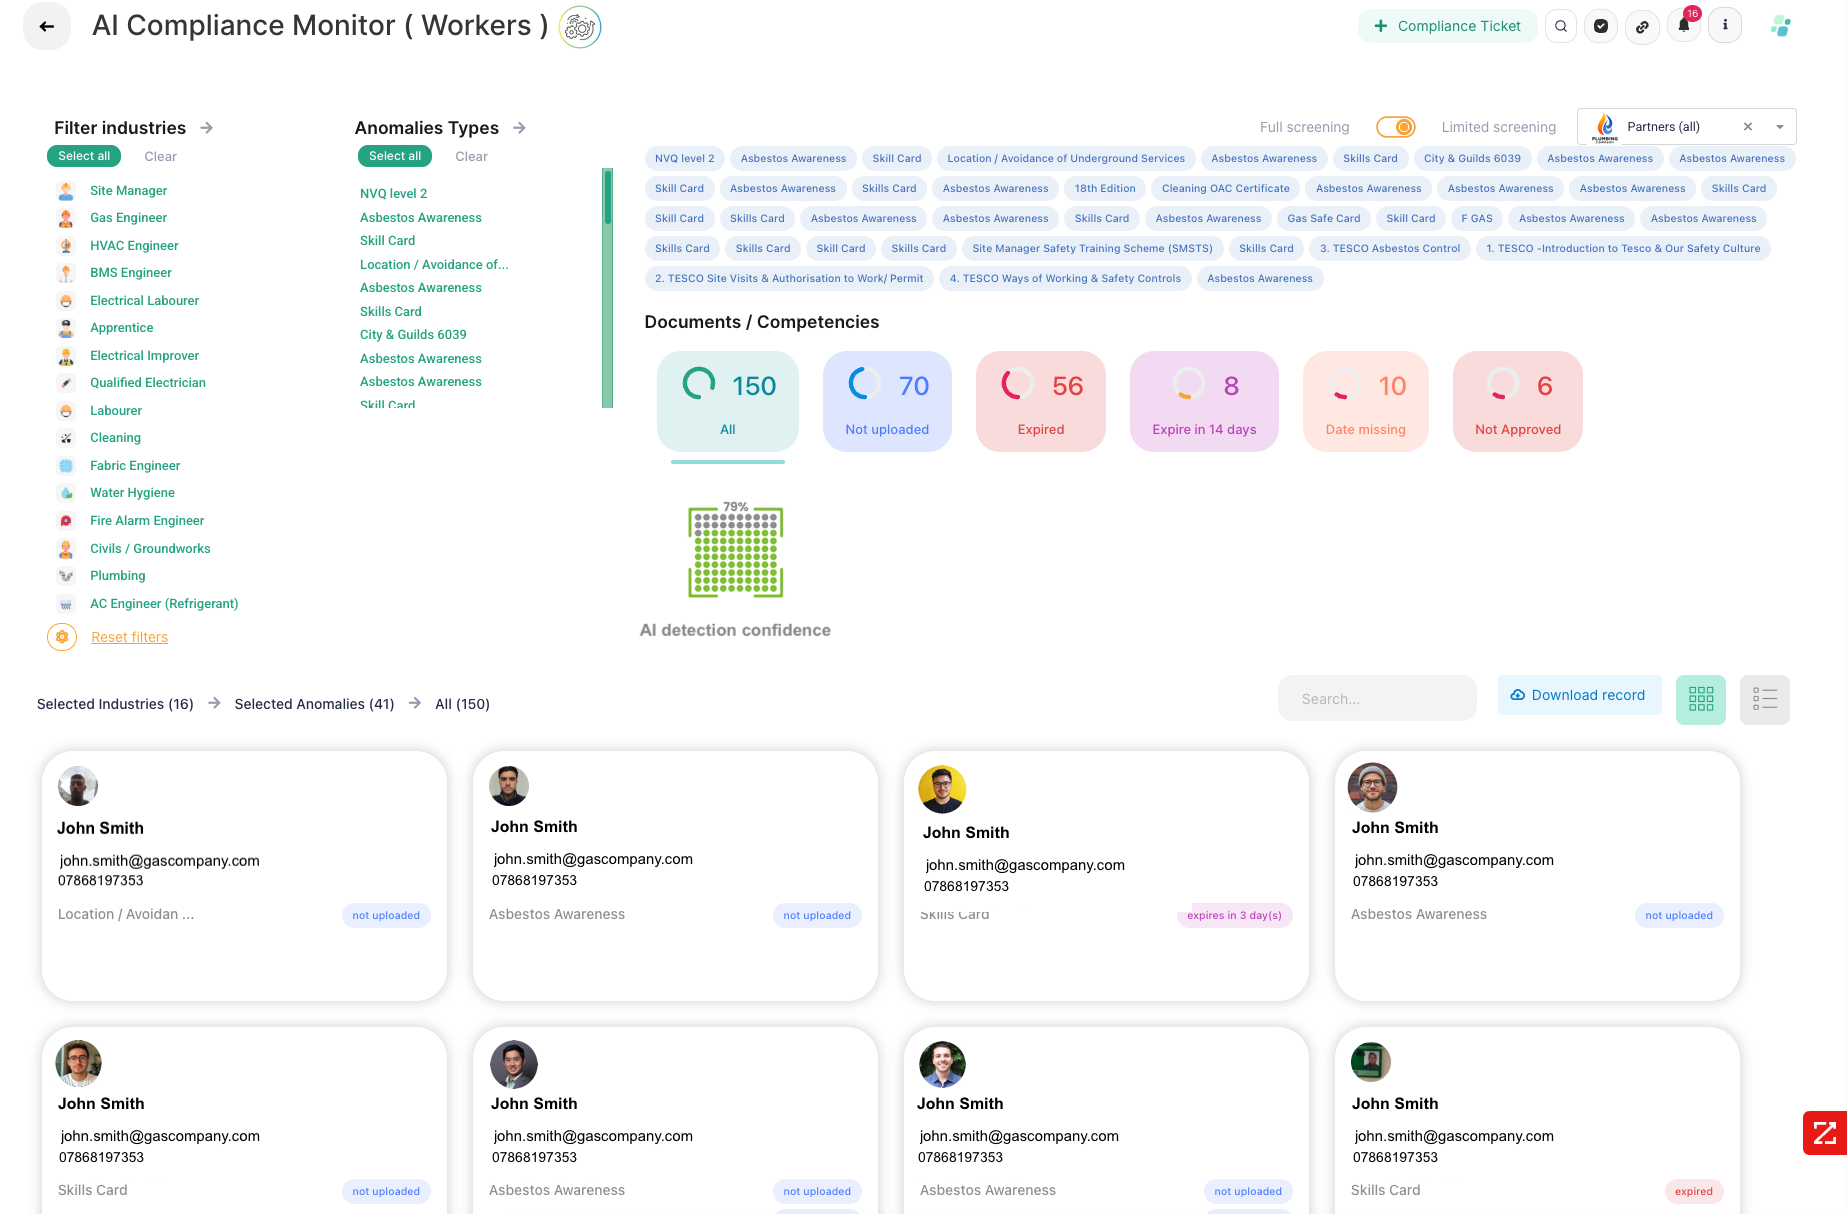Select all anomalies types
The width and height of the screenshot is (1847, 1214).
395,156
